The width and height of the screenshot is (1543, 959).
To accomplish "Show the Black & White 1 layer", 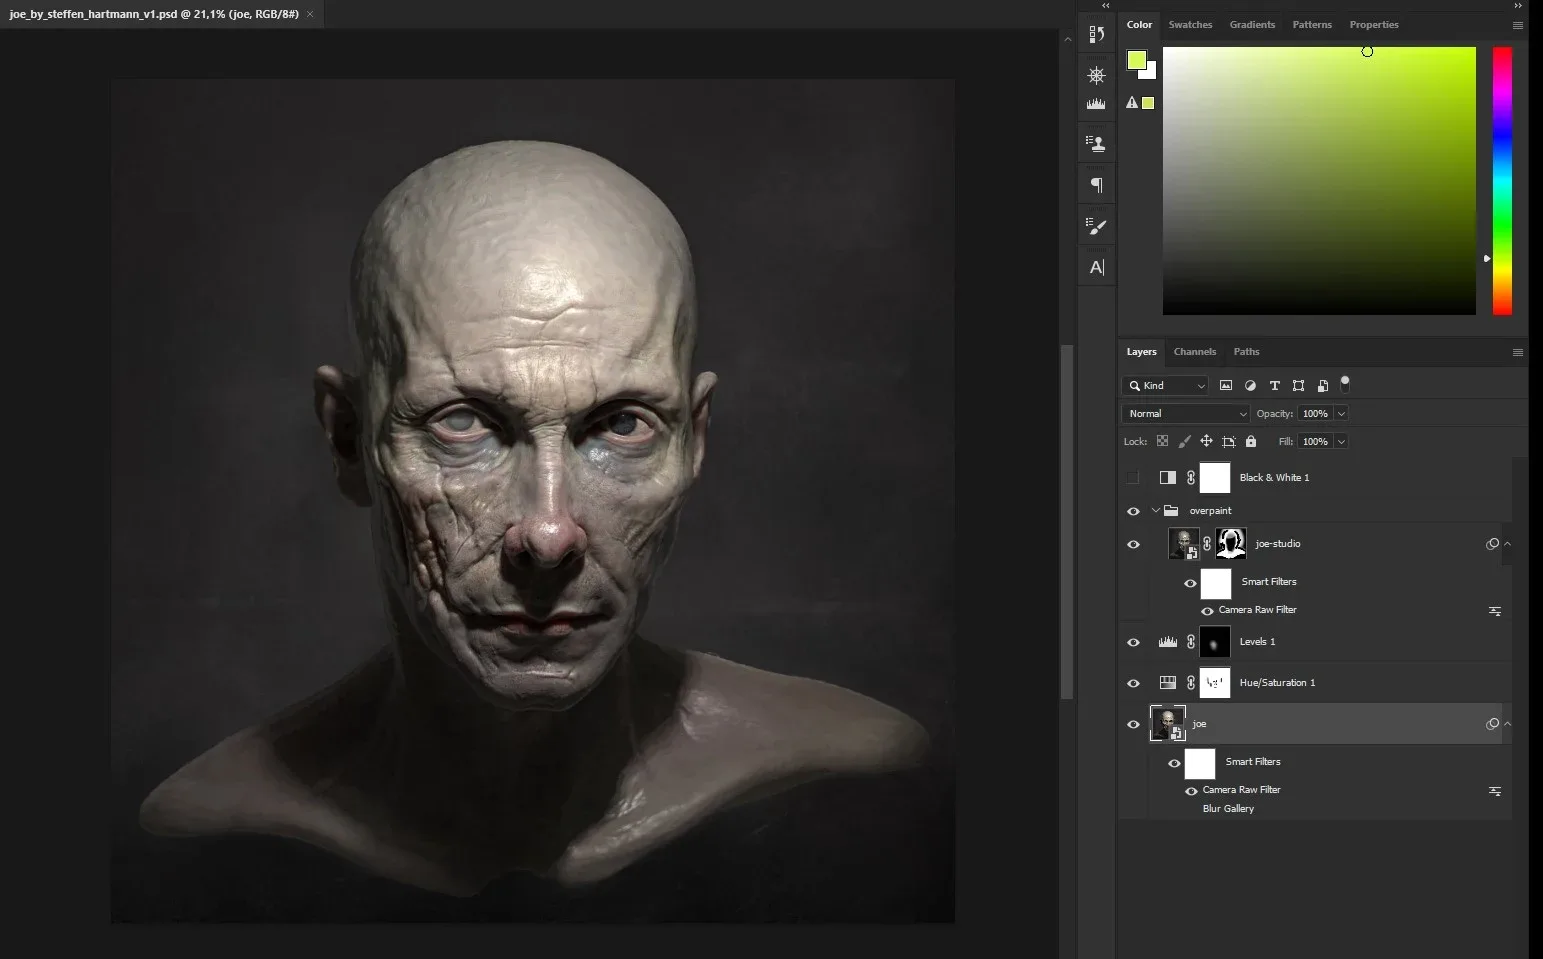I will [x=1133, y=478].
